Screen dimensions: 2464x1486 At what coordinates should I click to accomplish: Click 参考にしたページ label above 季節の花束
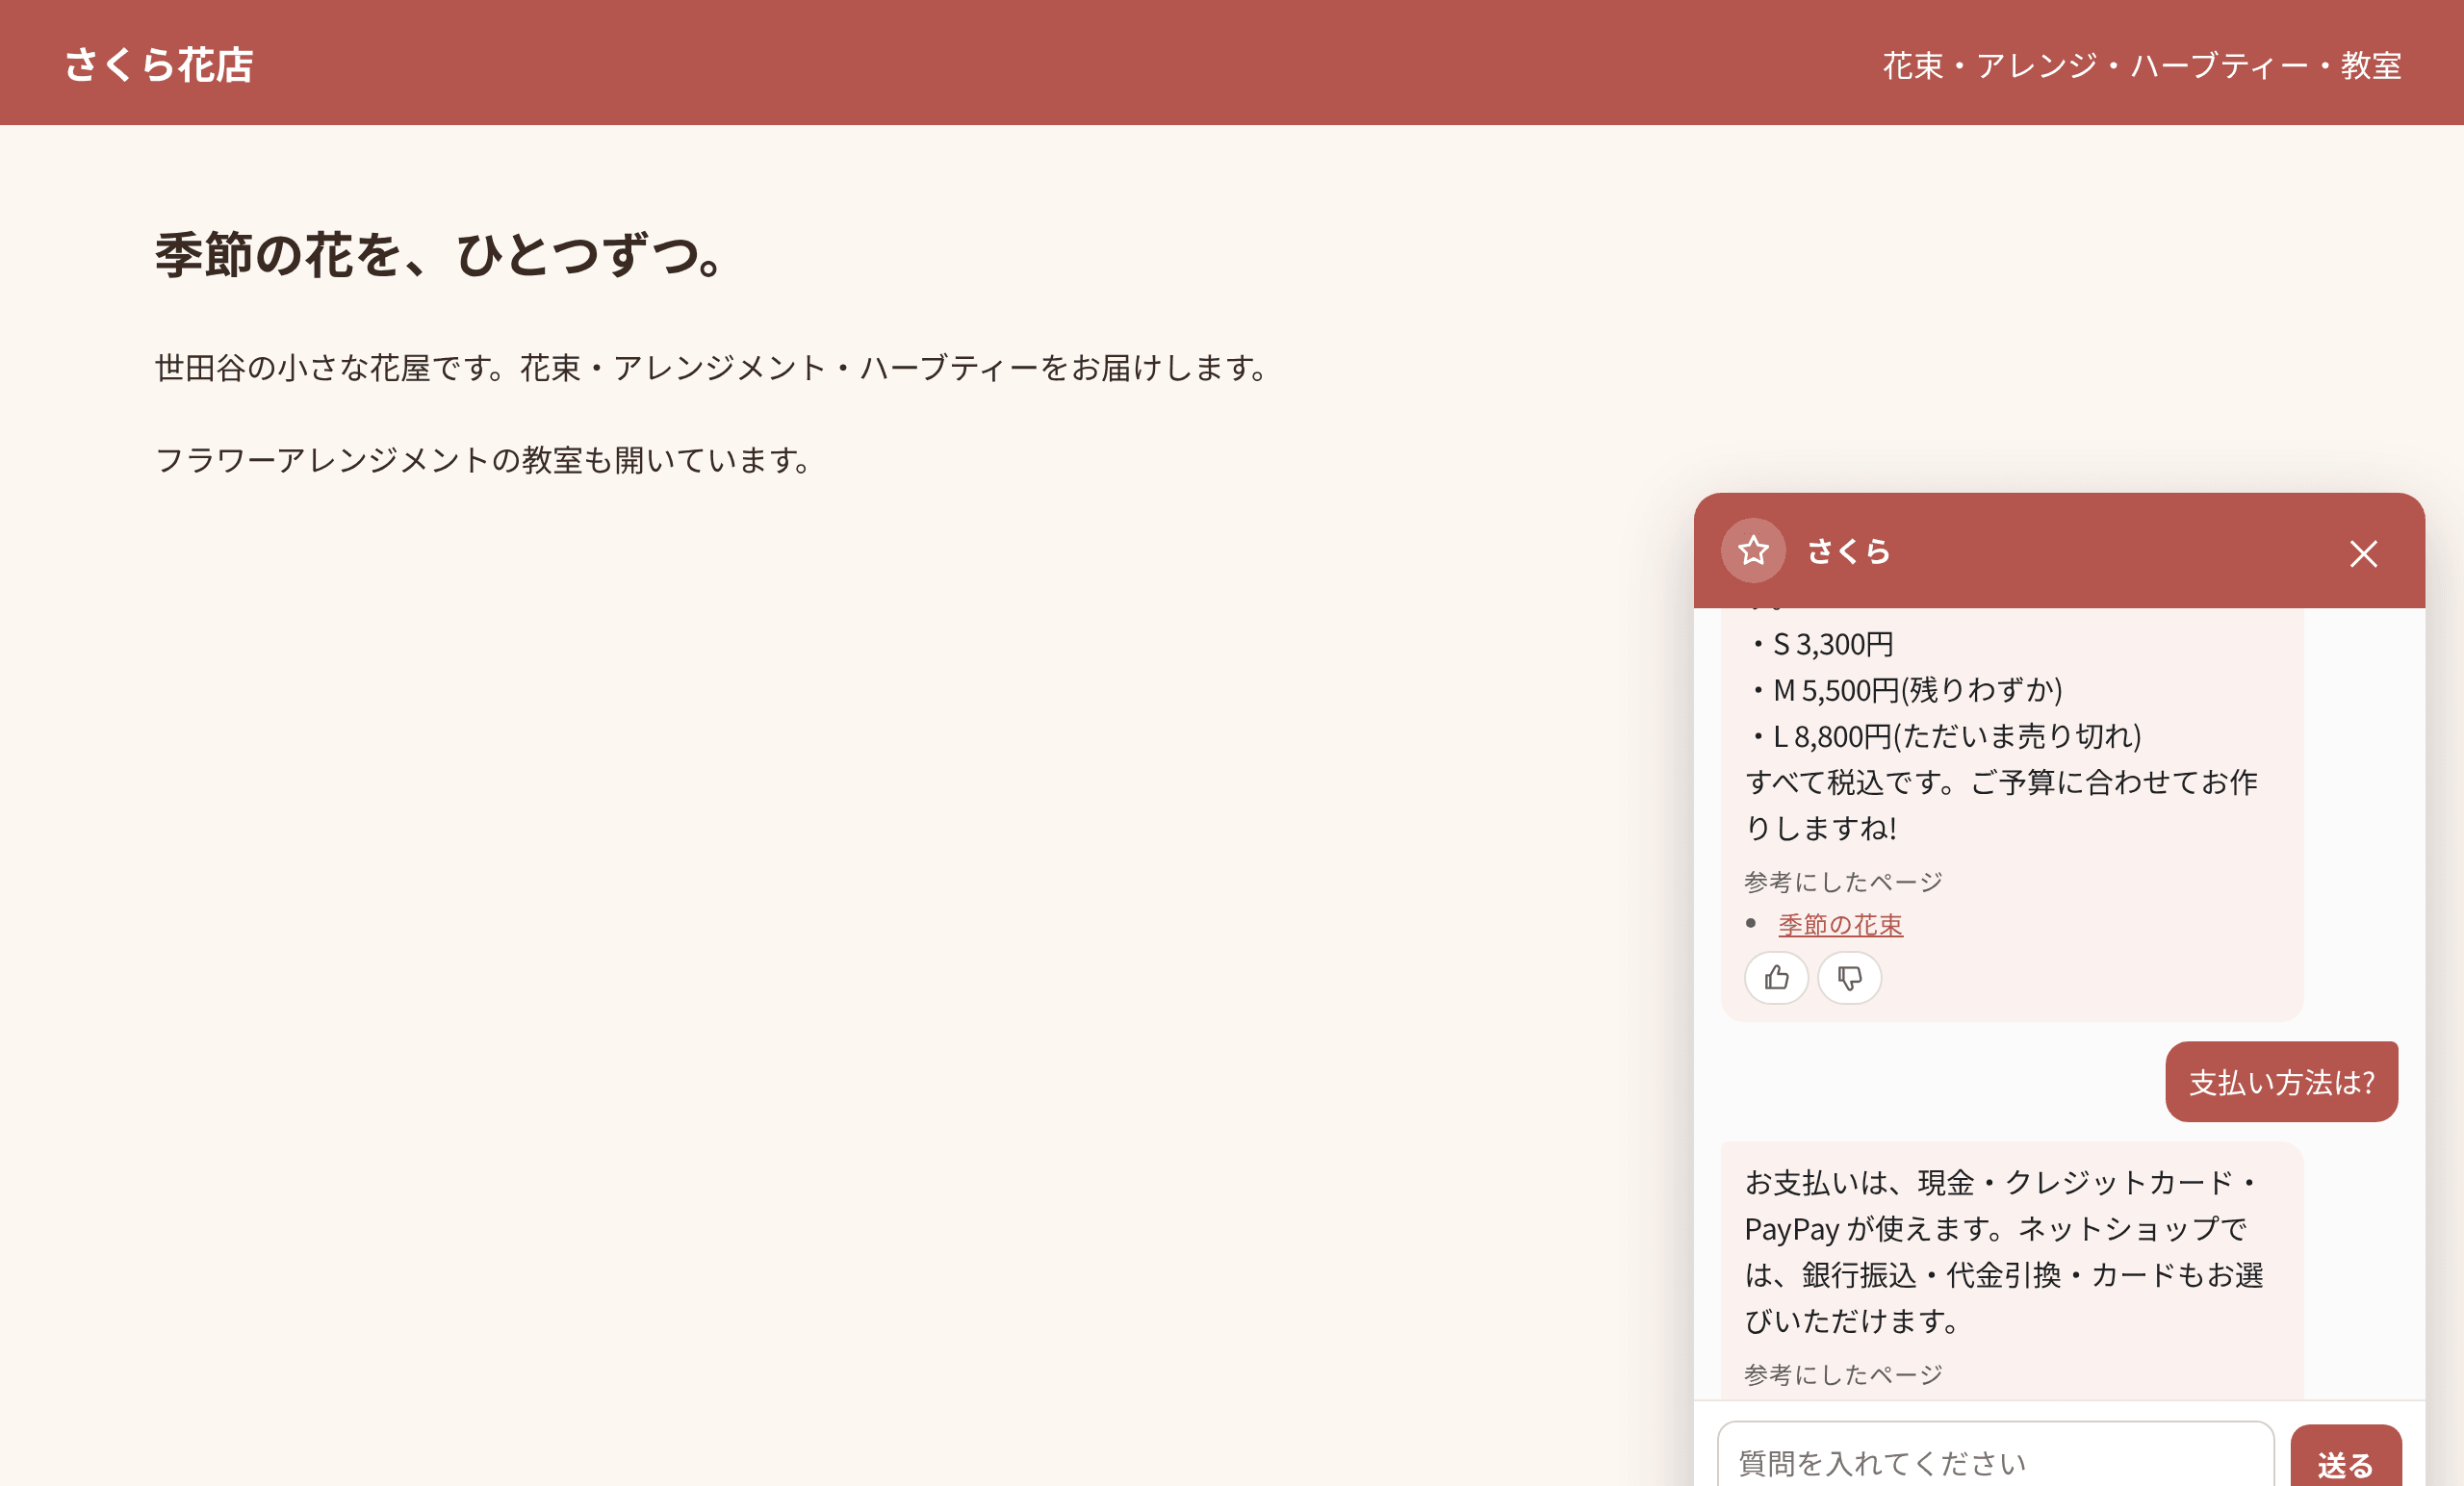(x=1843, y=882)
